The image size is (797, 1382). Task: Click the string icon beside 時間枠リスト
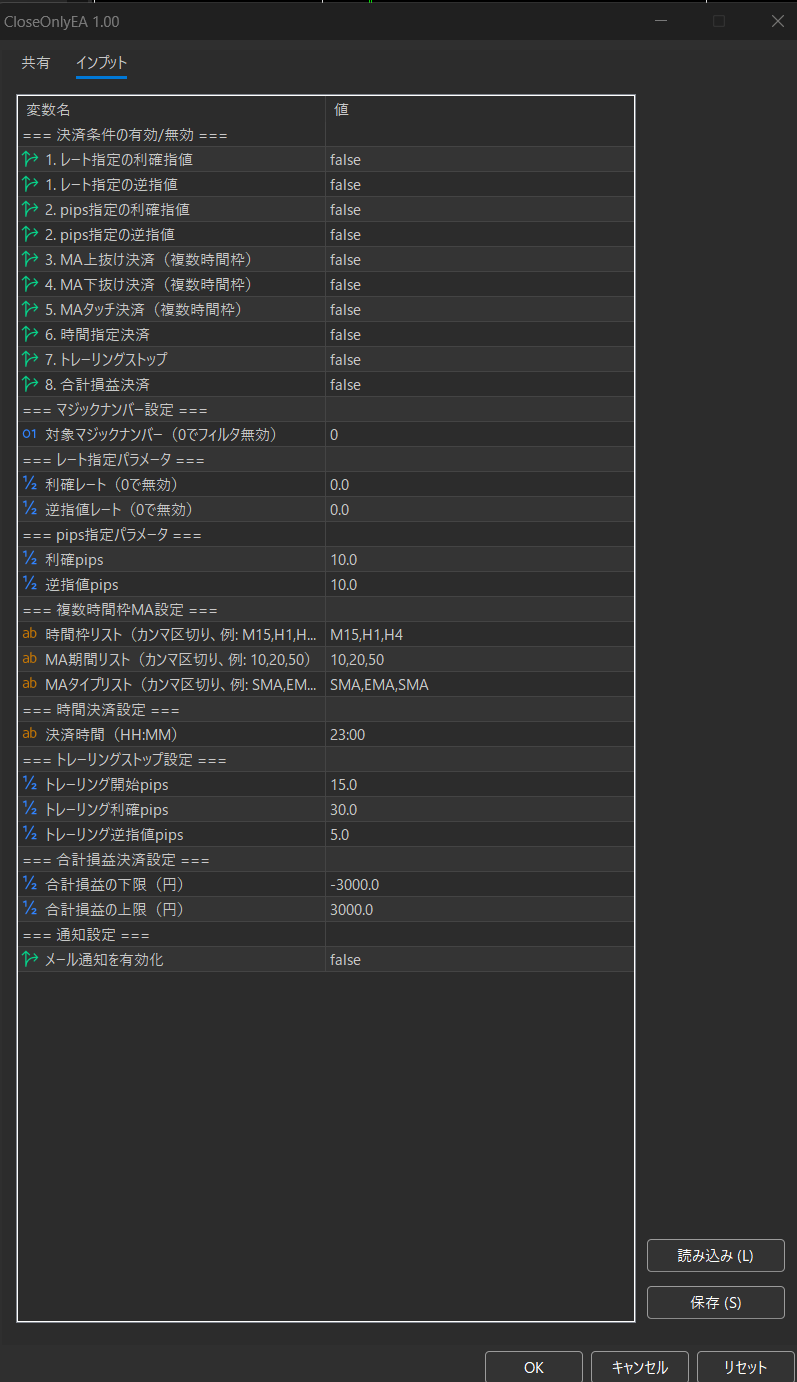(29, 634)
